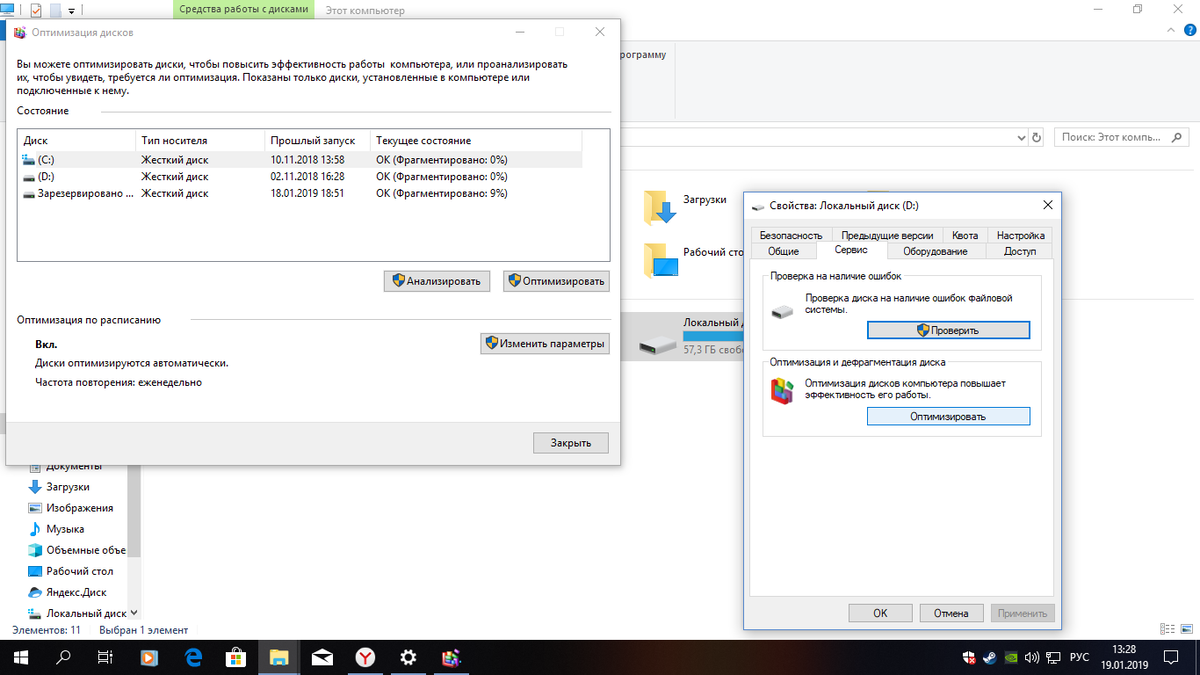Image resolution: width=1200 pixels, height=675 pixels.
Task: Launch Yandex Browser from taskbar
Action: (x=366, y=657)
